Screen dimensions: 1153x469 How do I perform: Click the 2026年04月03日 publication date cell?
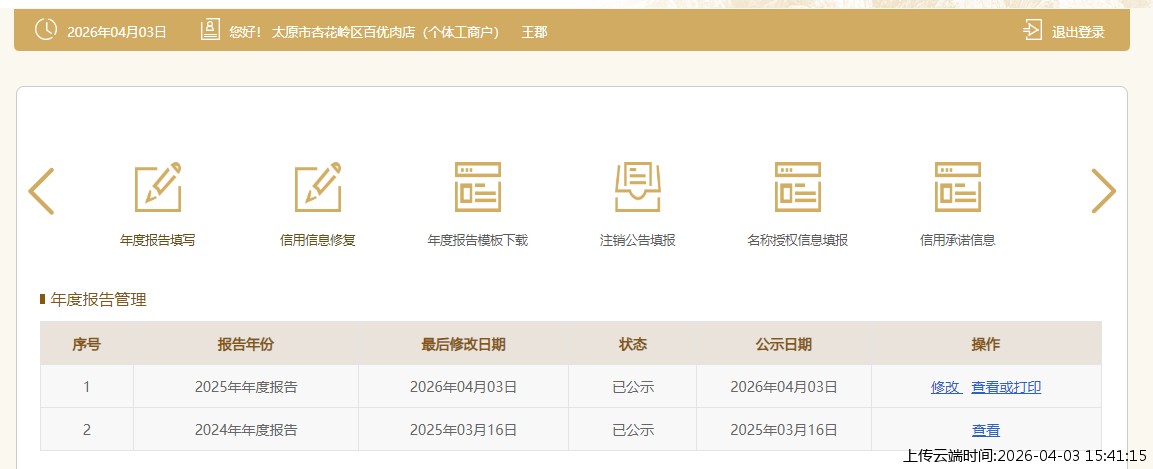[x=784, y=387]
